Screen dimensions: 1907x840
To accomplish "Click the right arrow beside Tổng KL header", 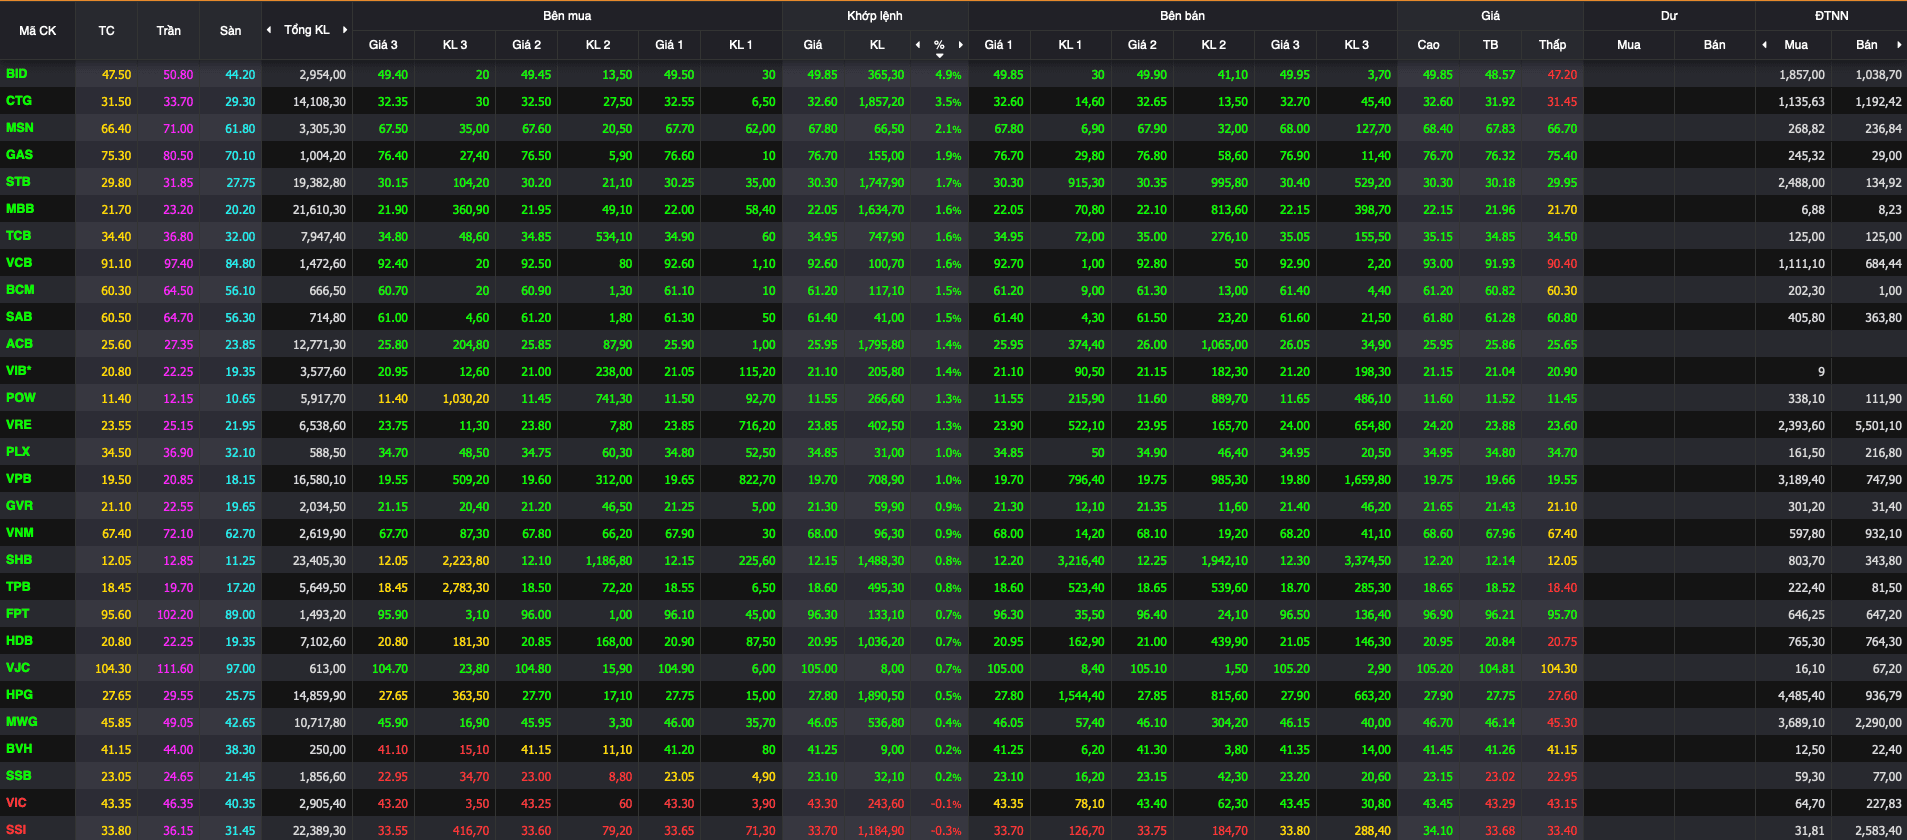I will click(345, 30).
